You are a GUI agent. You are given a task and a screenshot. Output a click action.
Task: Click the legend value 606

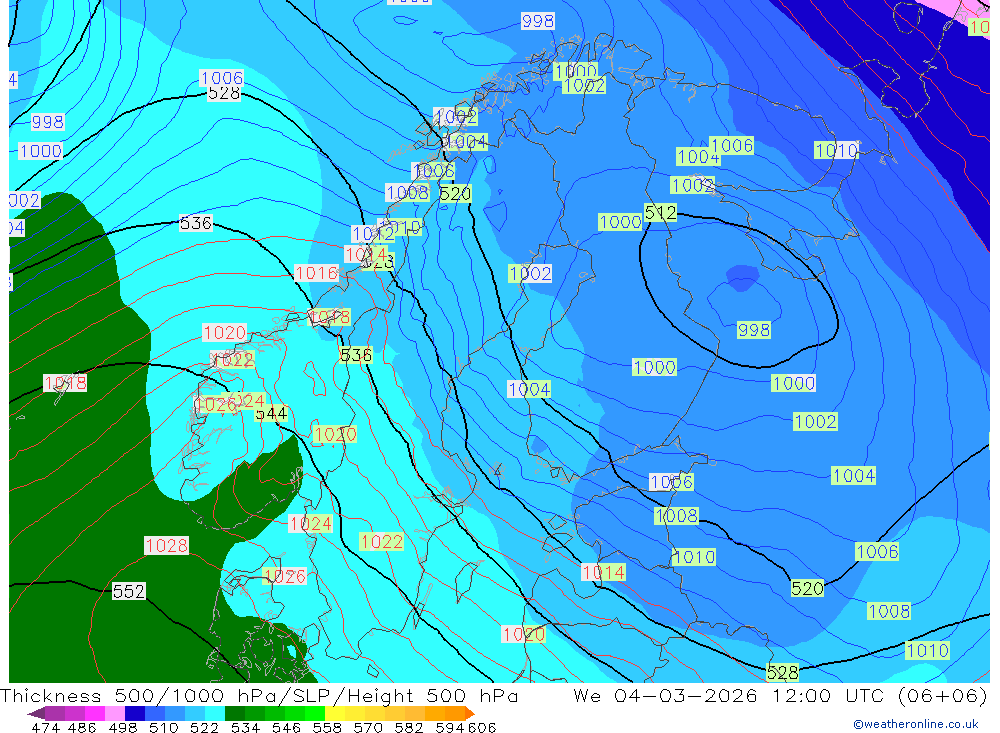(x=482, y=727)
